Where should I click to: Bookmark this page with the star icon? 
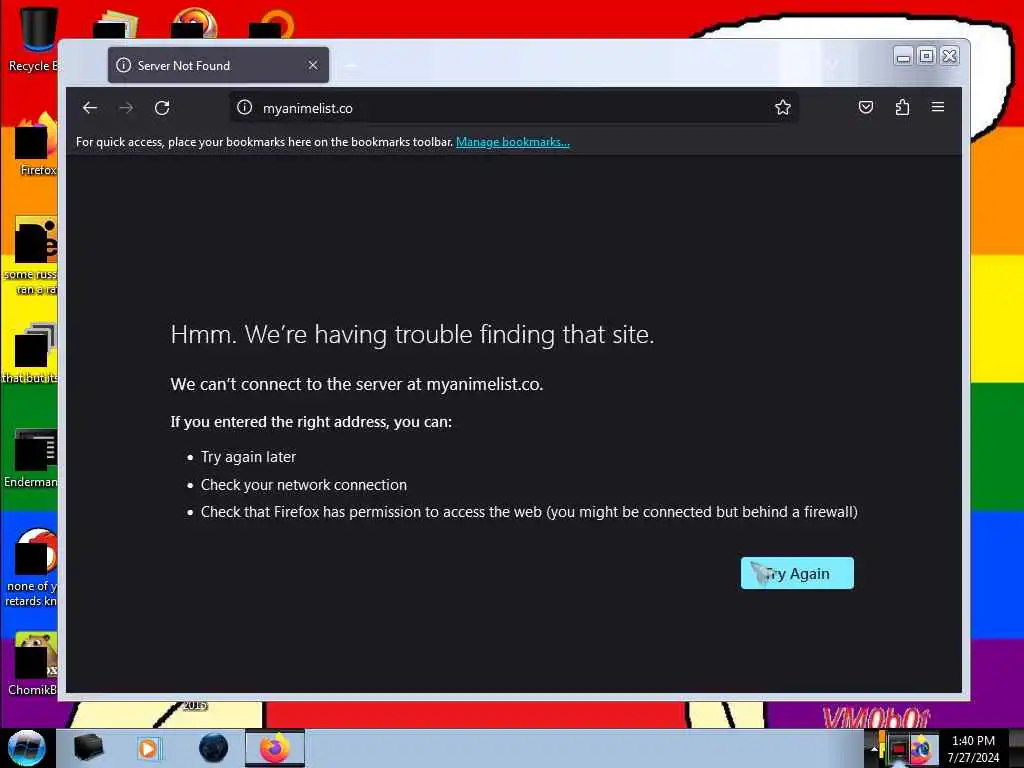(782, 107)
